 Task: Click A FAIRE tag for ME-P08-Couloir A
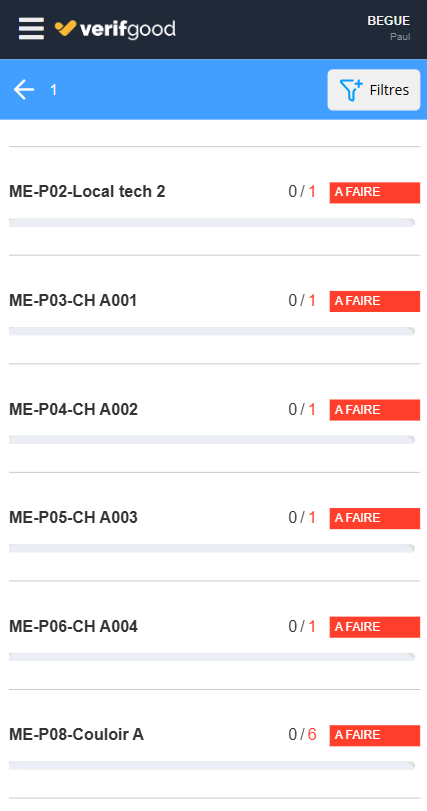[x=375, y=735]
